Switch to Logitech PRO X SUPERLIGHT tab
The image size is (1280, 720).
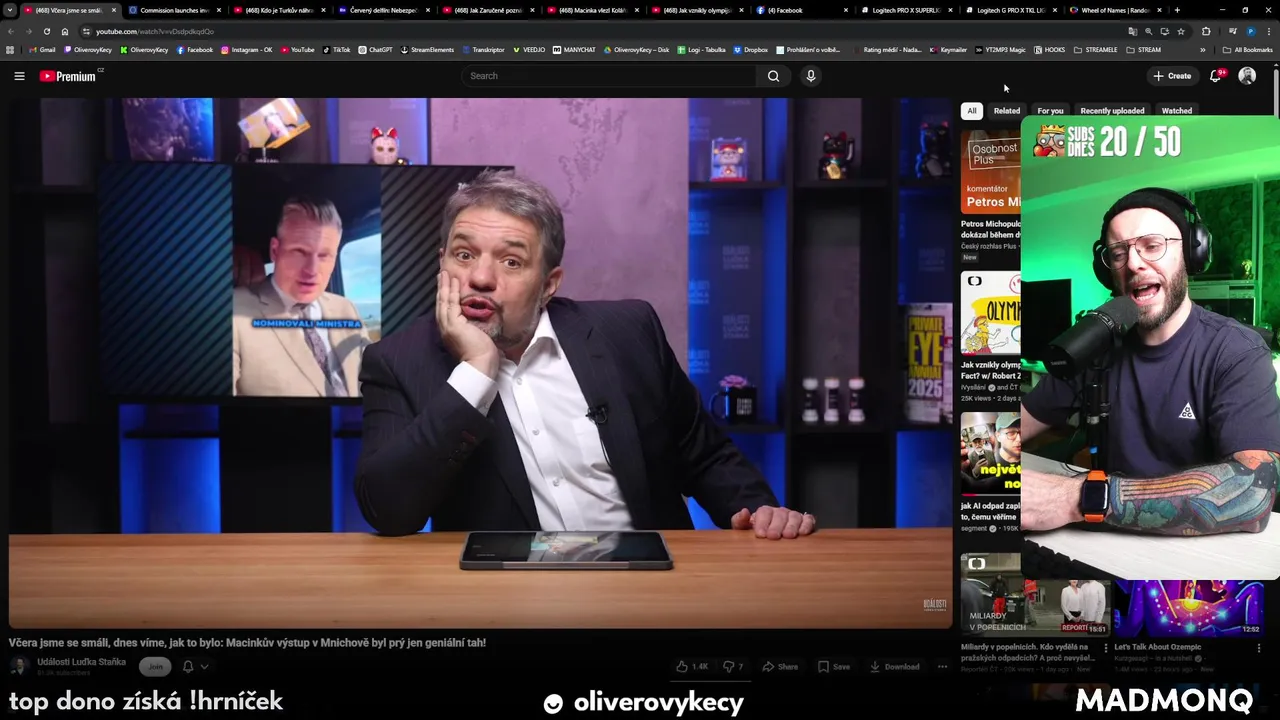(x=905, y=10)
